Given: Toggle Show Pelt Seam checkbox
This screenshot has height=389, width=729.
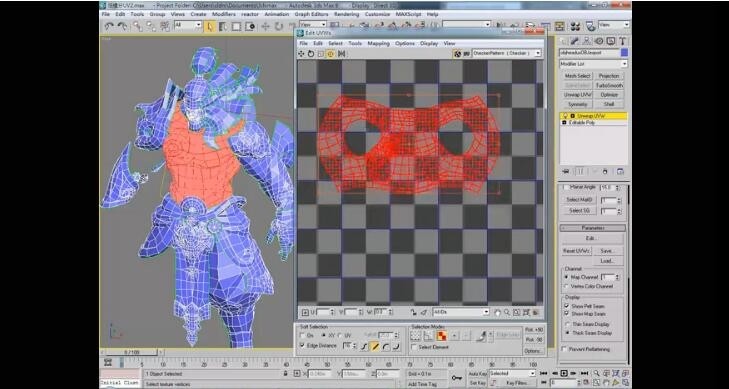Looking at the screenshot, I should [x=566, y=306].
